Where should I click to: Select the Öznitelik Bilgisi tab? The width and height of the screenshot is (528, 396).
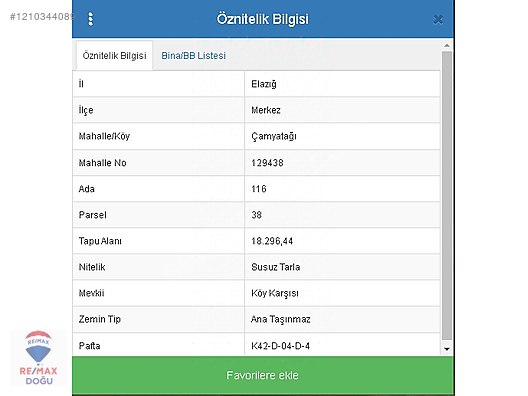114,56
